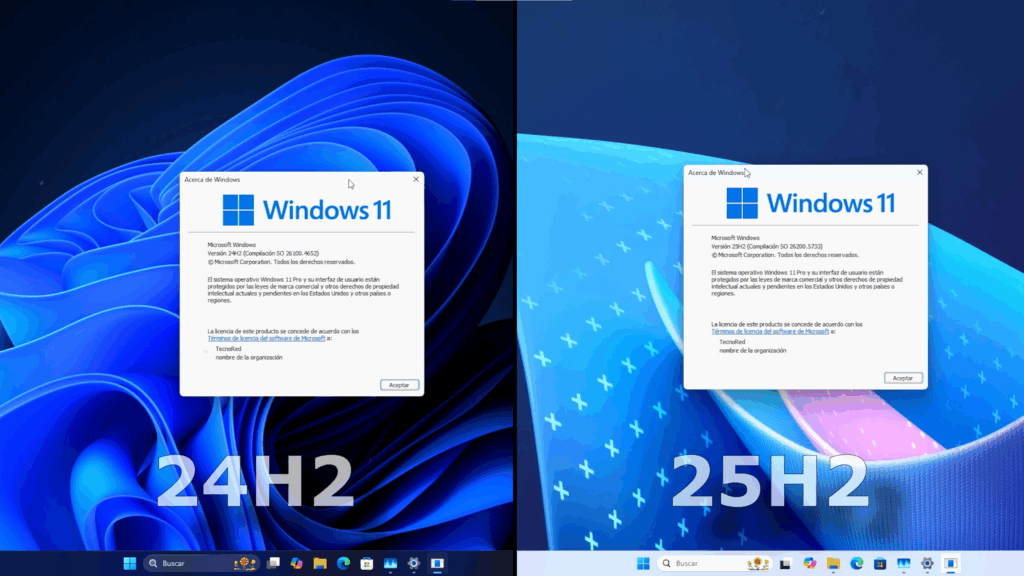
Task: Open Settings gear on the 25H2 taskbar
Action: pyautogui.click(x=927, y=563)
